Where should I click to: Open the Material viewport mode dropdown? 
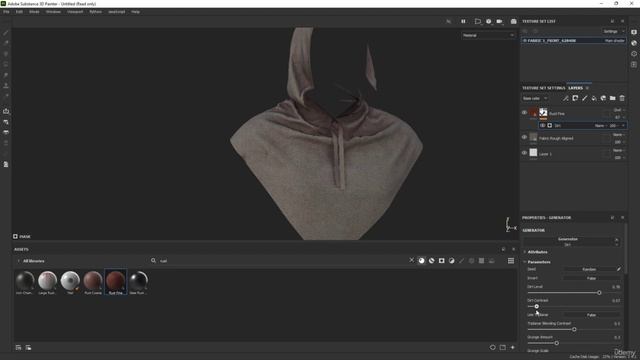click(488, 36)
